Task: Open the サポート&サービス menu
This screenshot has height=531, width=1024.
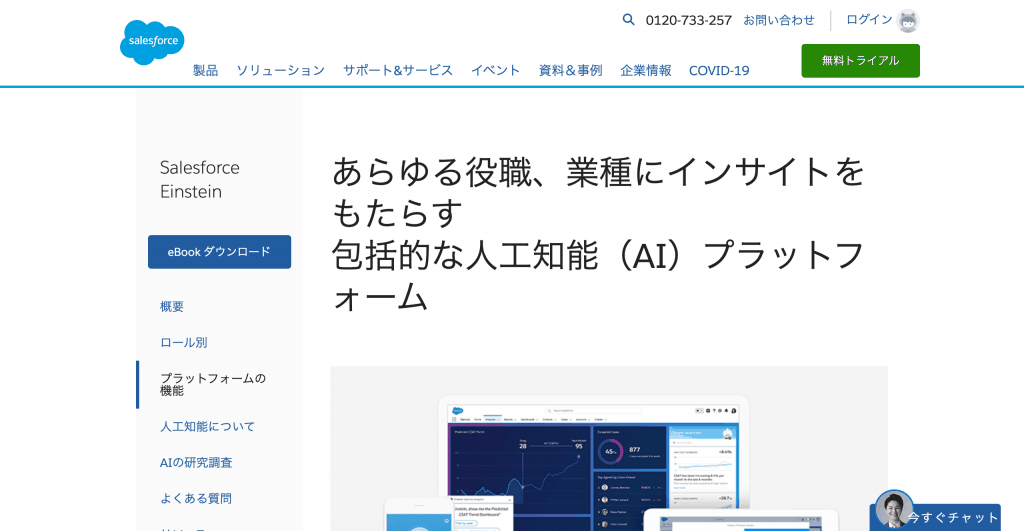Action: [x=398, y=71]
